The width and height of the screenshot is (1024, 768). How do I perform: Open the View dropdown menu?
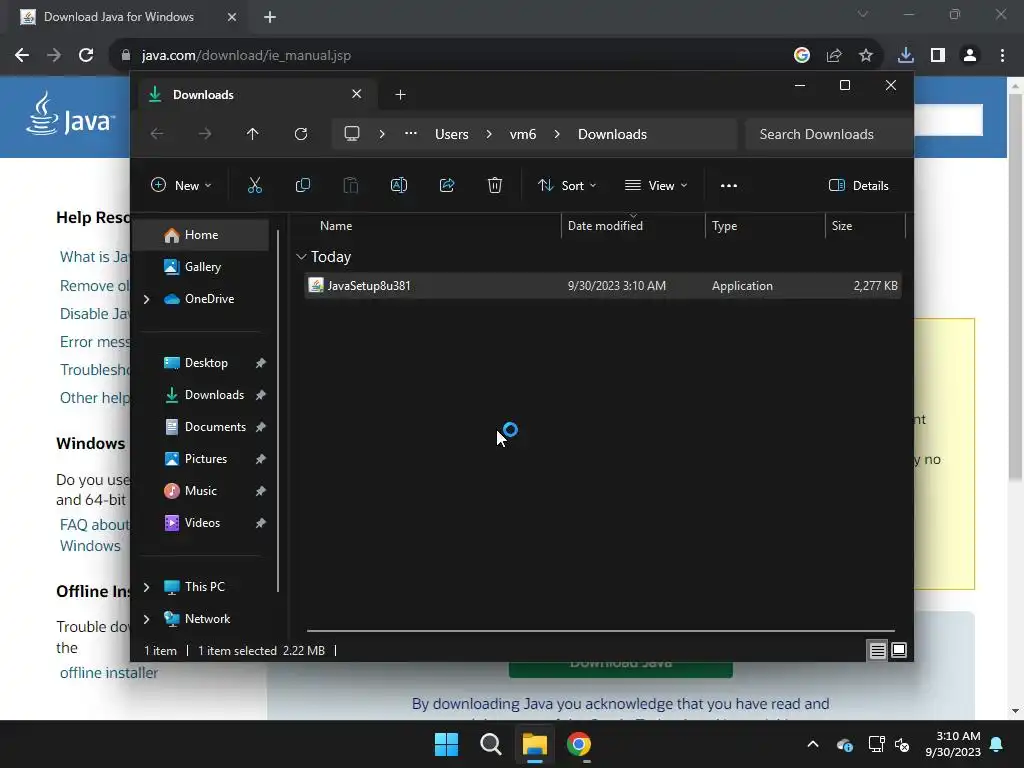pyautogui.click(x=656, y=185)
